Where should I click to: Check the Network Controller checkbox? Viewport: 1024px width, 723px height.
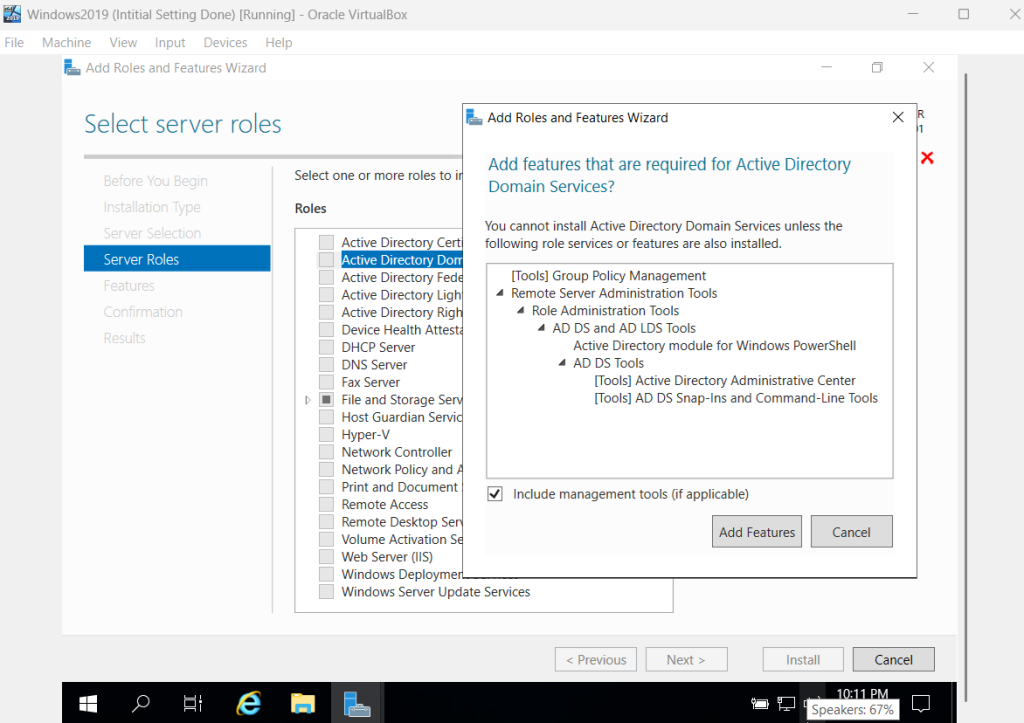(327, 452)
